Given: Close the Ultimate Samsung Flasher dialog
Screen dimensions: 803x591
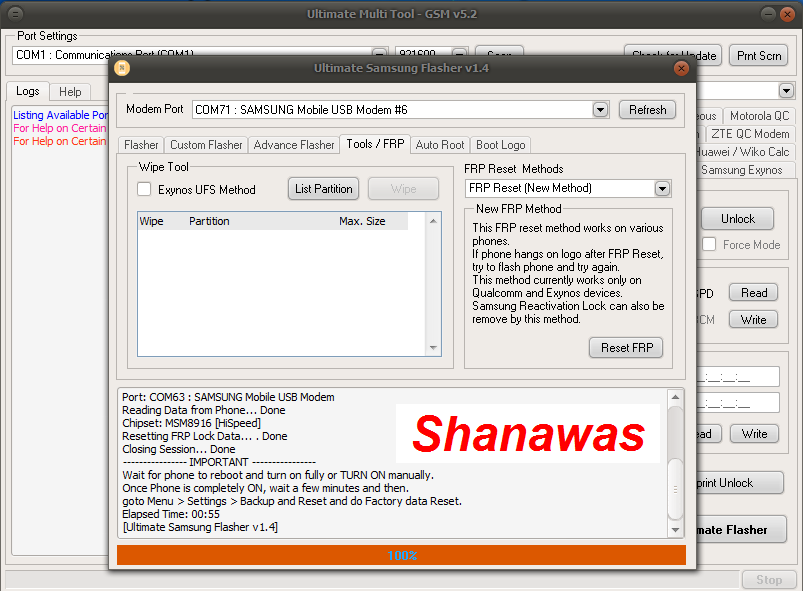Looking at the screenshot, I should click(x=681, y=68).
